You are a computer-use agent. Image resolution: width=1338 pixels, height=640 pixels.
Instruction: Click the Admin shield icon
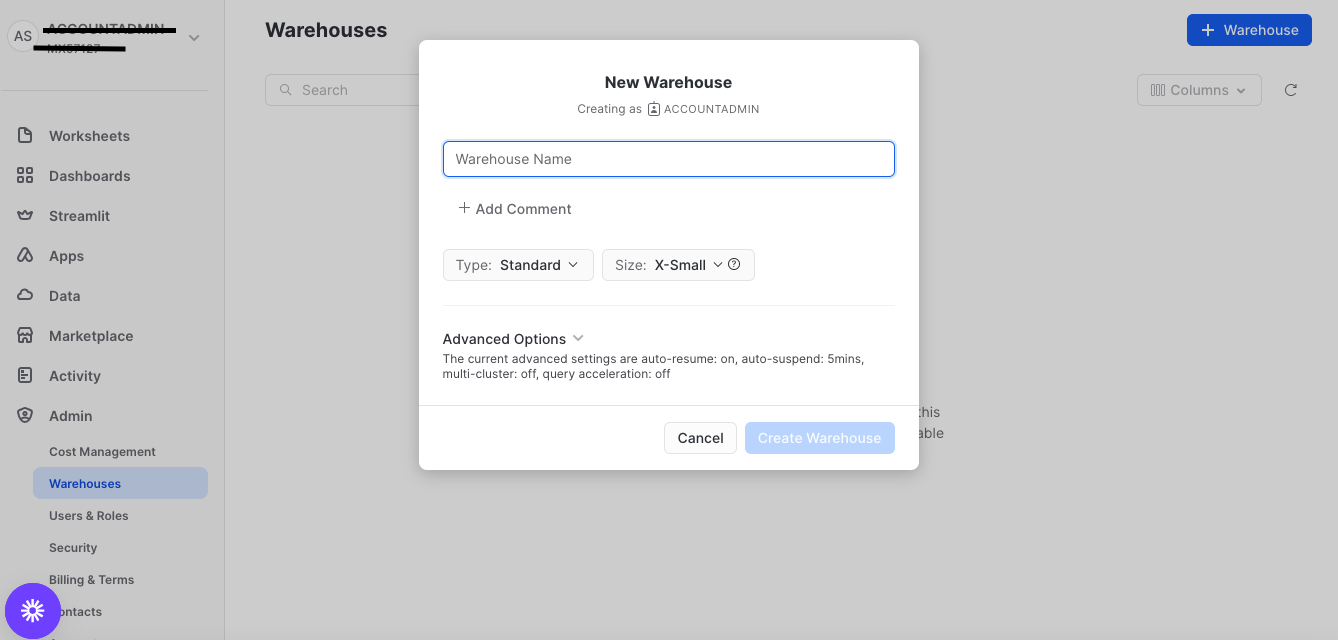click(25, 416)
